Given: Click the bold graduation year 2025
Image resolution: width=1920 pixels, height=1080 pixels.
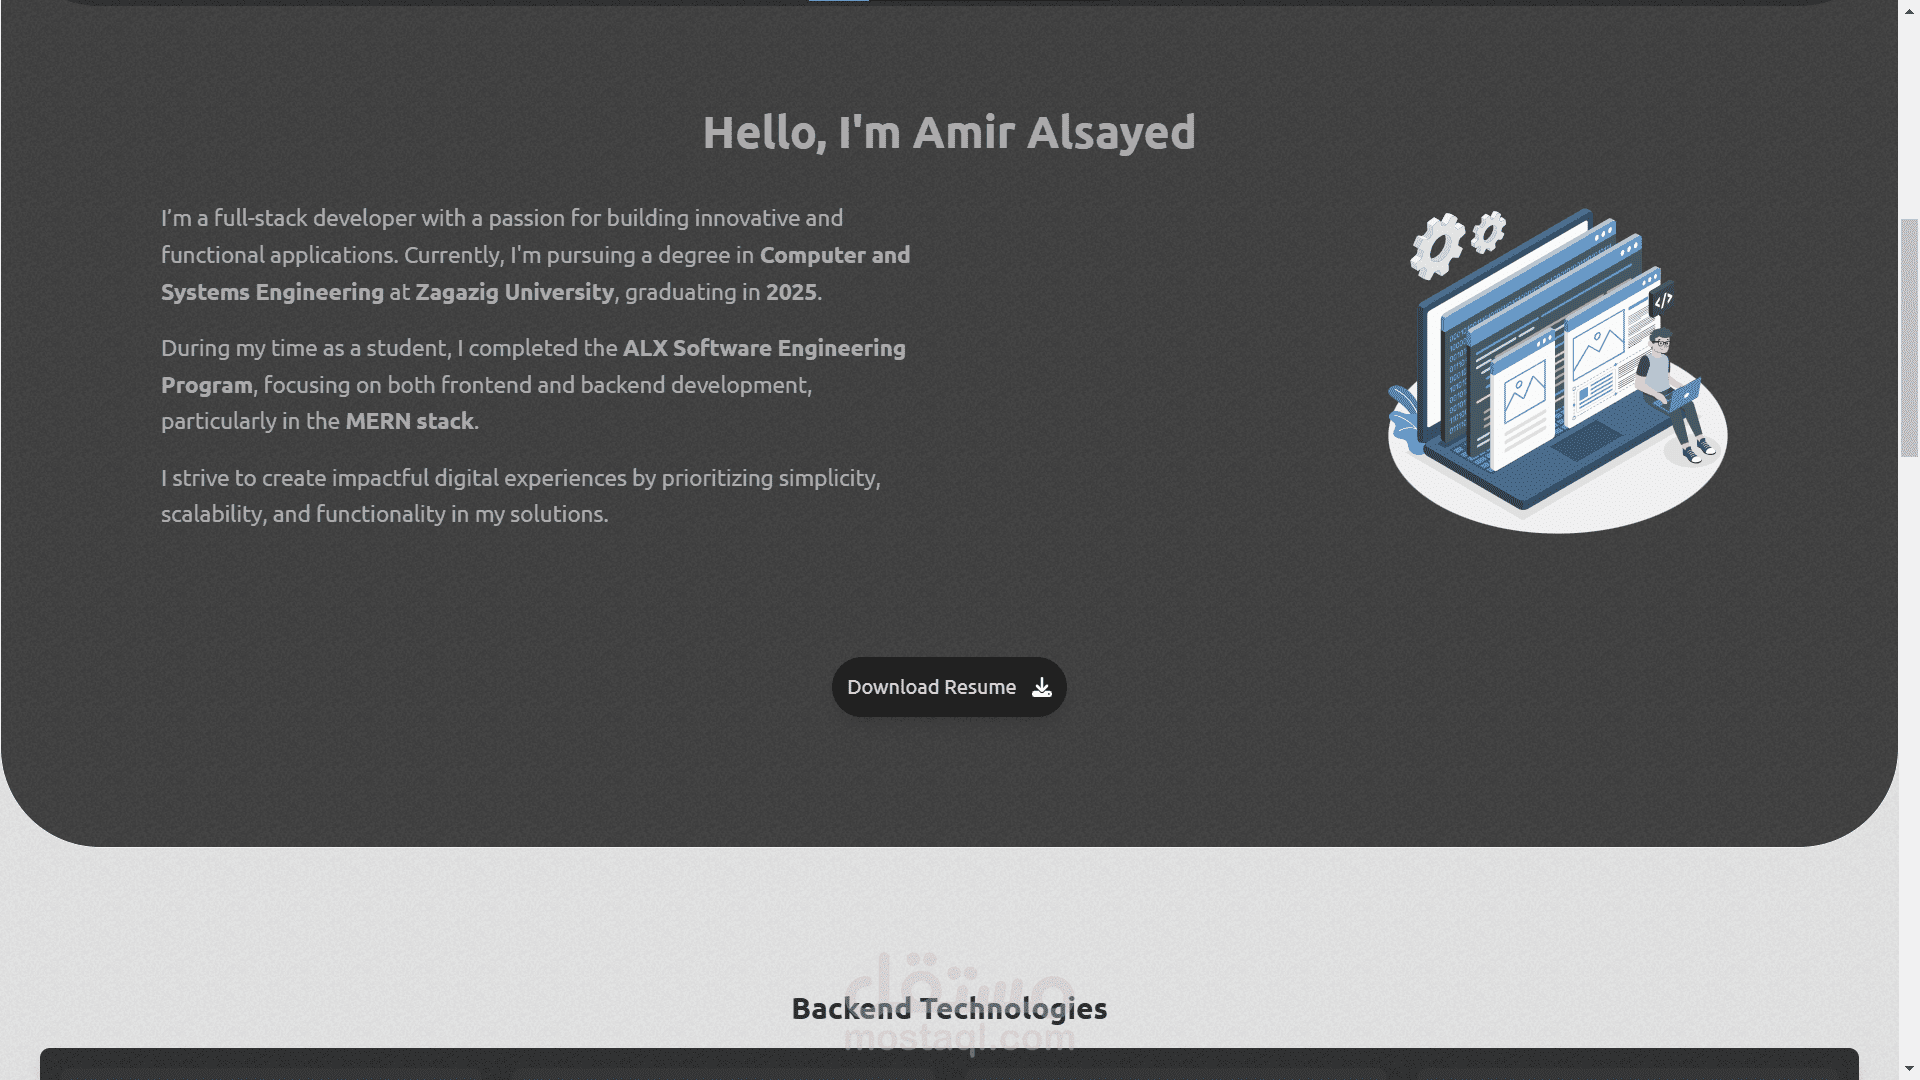Looking at the screenshot, I should 791,292.
